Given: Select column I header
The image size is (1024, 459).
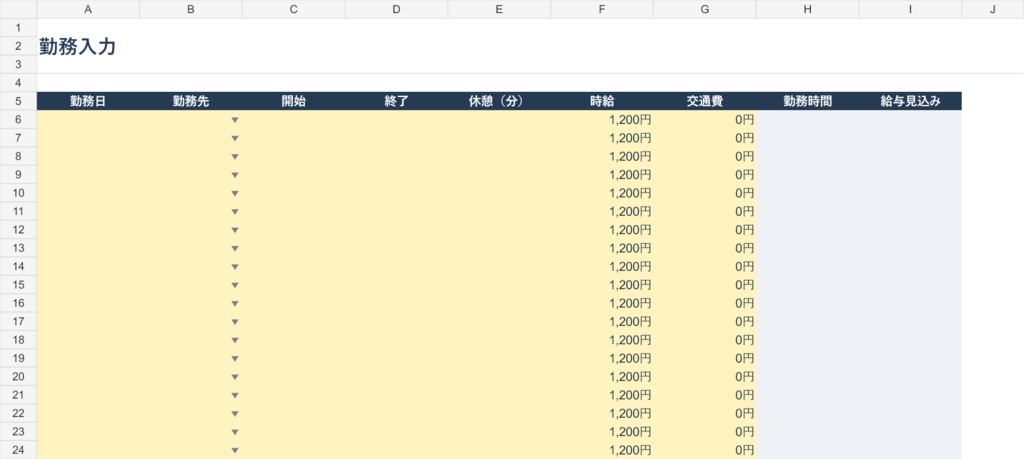Looking at the screenshot, I should pyautogui.click(x=910, y=9).
